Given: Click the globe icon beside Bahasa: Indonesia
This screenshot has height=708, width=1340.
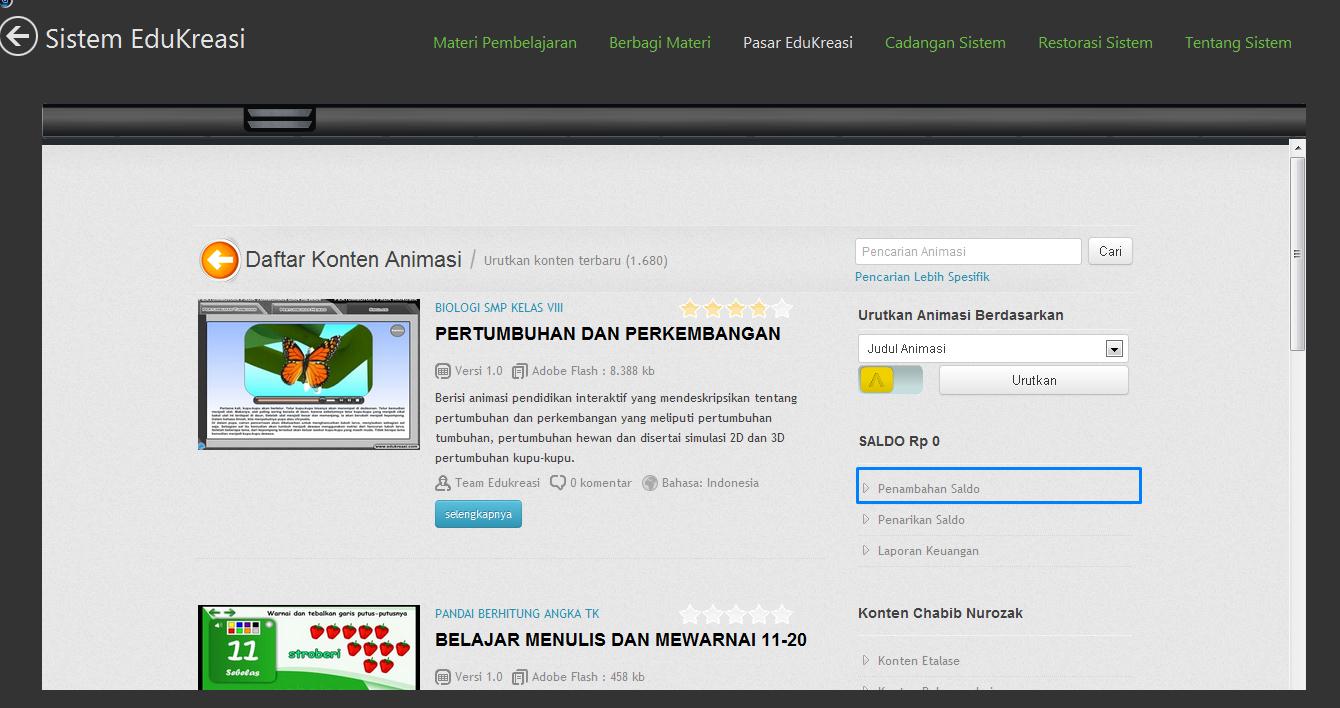Looking at the screenshot, I should [x=650, y=483].
